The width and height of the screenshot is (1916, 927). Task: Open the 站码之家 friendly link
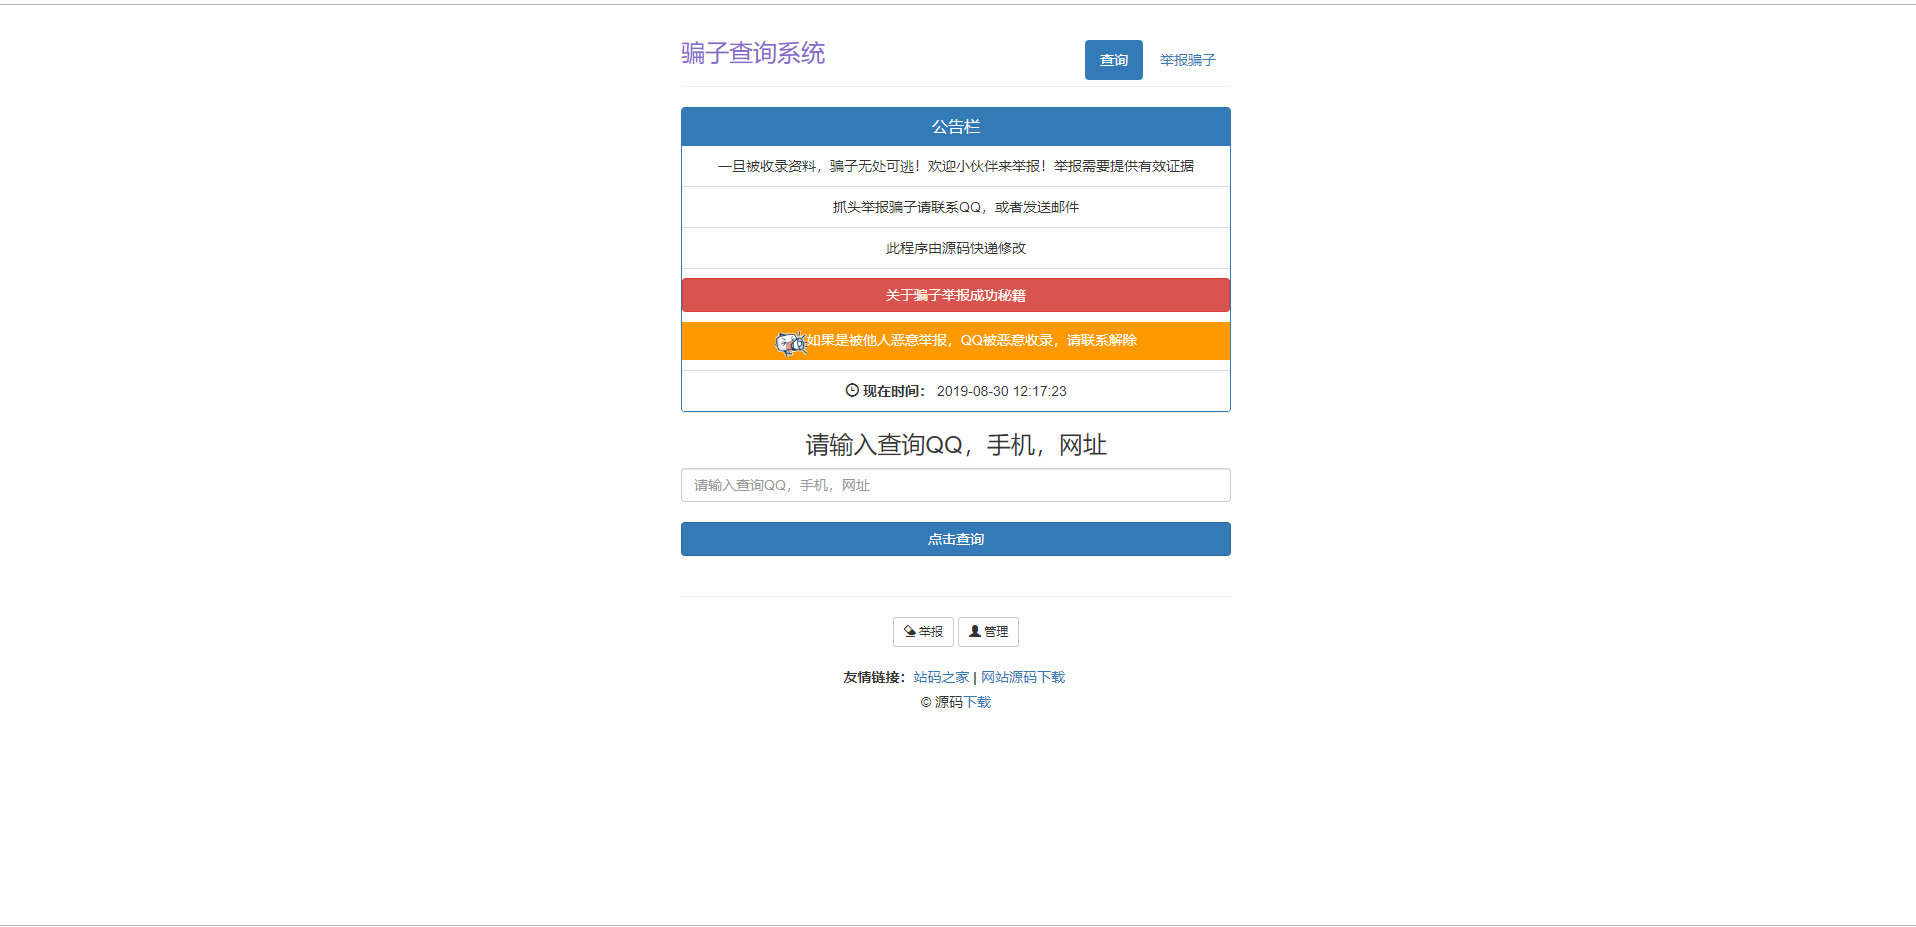[941, 676]
